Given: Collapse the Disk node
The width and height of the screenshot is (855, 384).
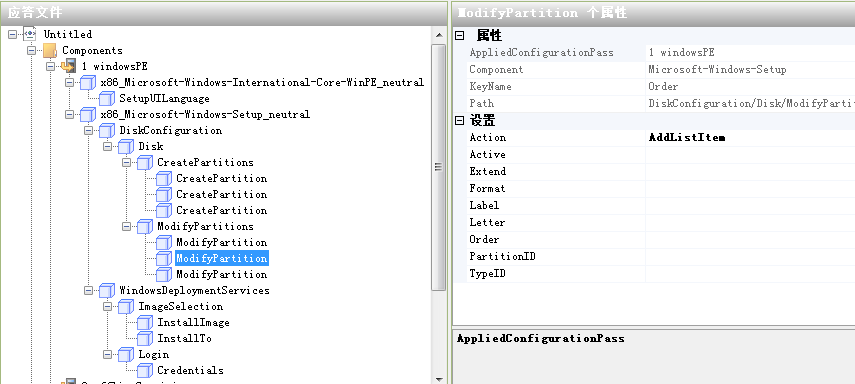Looking at the screenshot, I should [107, 146].
